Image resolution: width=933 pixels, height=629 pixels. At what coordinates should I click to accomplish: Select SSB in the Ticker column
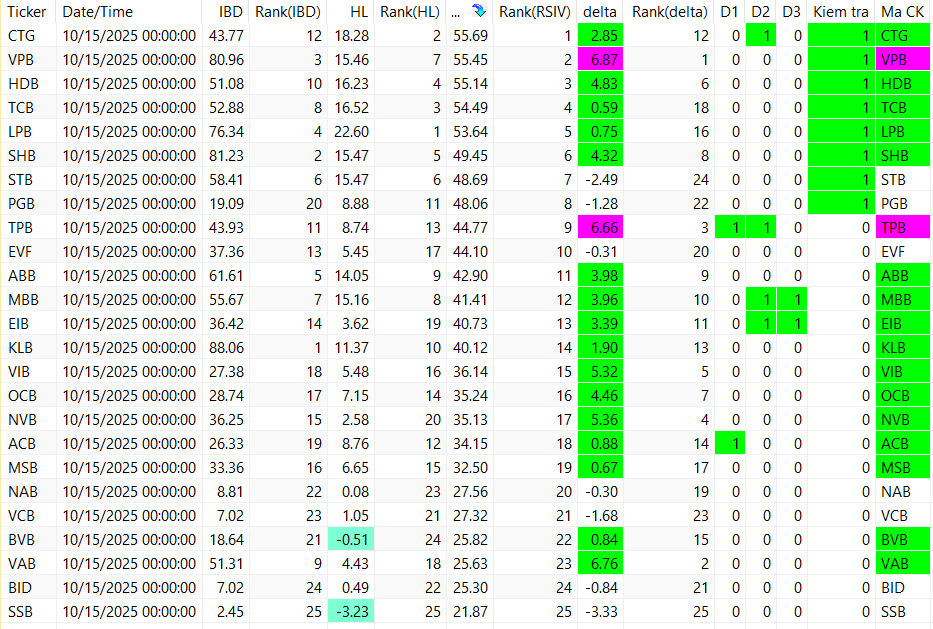[20, 612]
